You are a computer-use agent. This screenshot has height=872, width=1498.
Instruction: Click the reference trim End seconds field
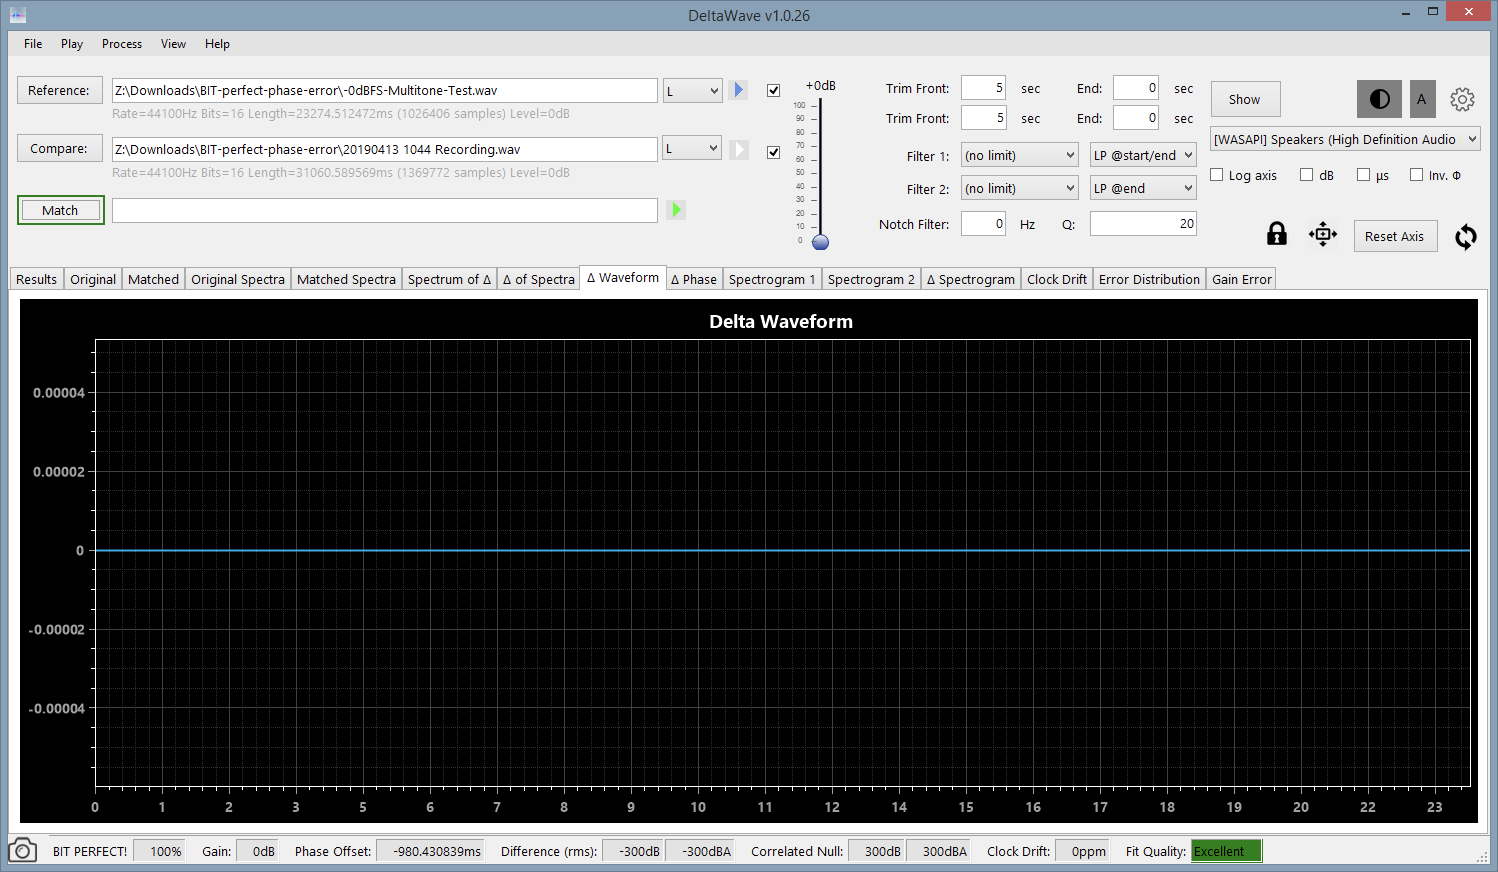click(1136, 88)
